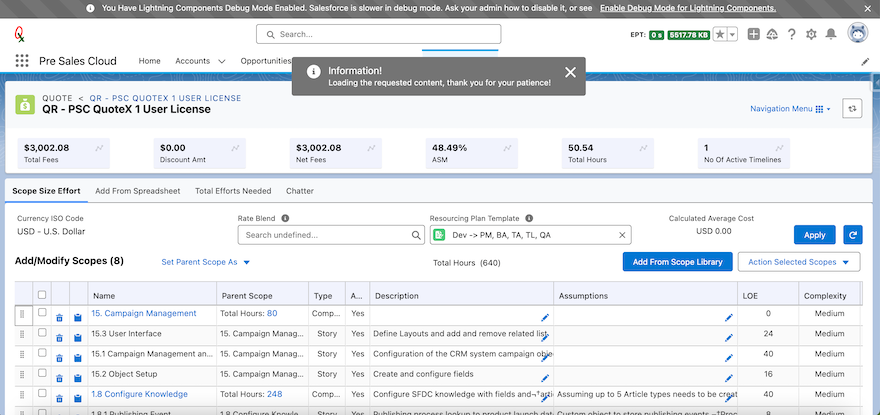Clear the Resourcing Plan Template selection
This screenshot has height=415, width=880.
pos(622,235)
